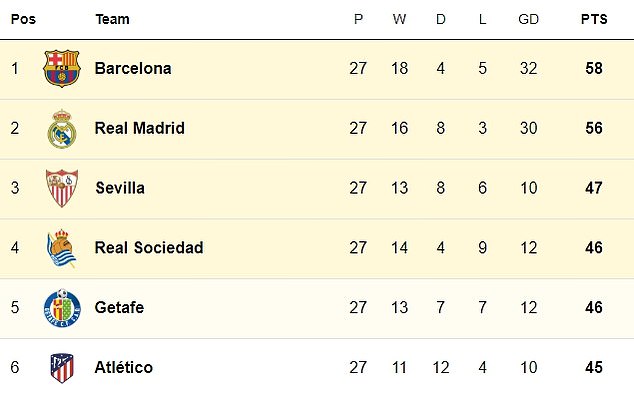Click Barcelona's 58 points value

pos(594,68)
